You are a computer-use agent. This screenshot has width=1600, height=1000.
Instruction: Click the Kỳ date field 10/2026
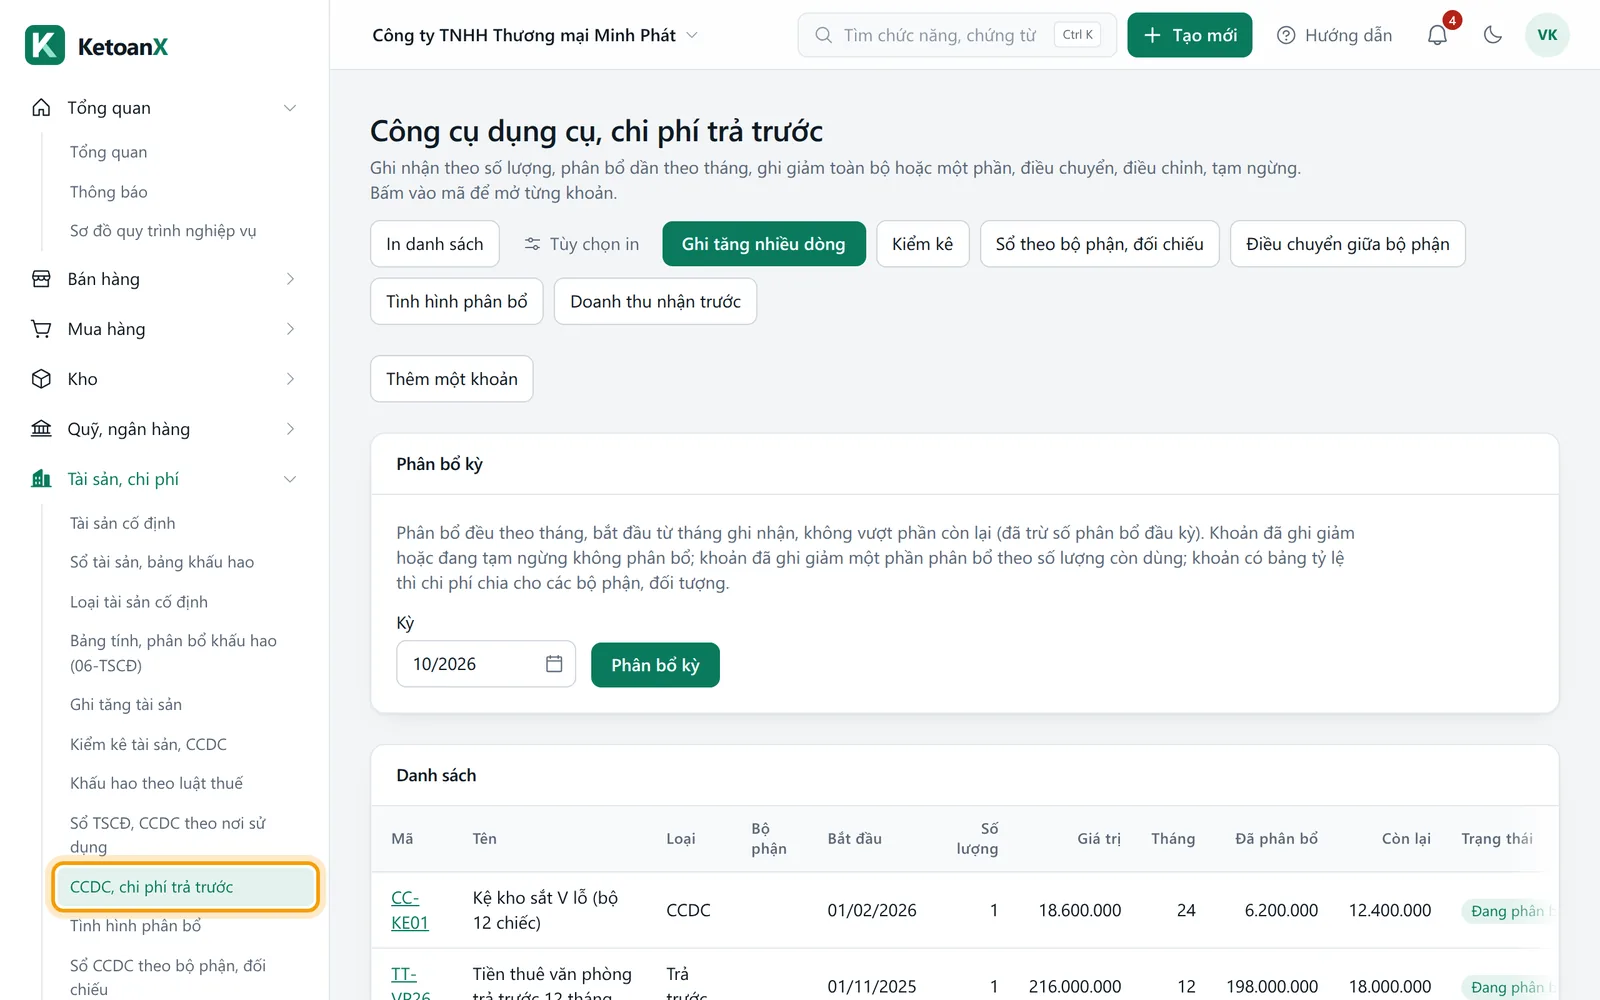pos(486,664)
